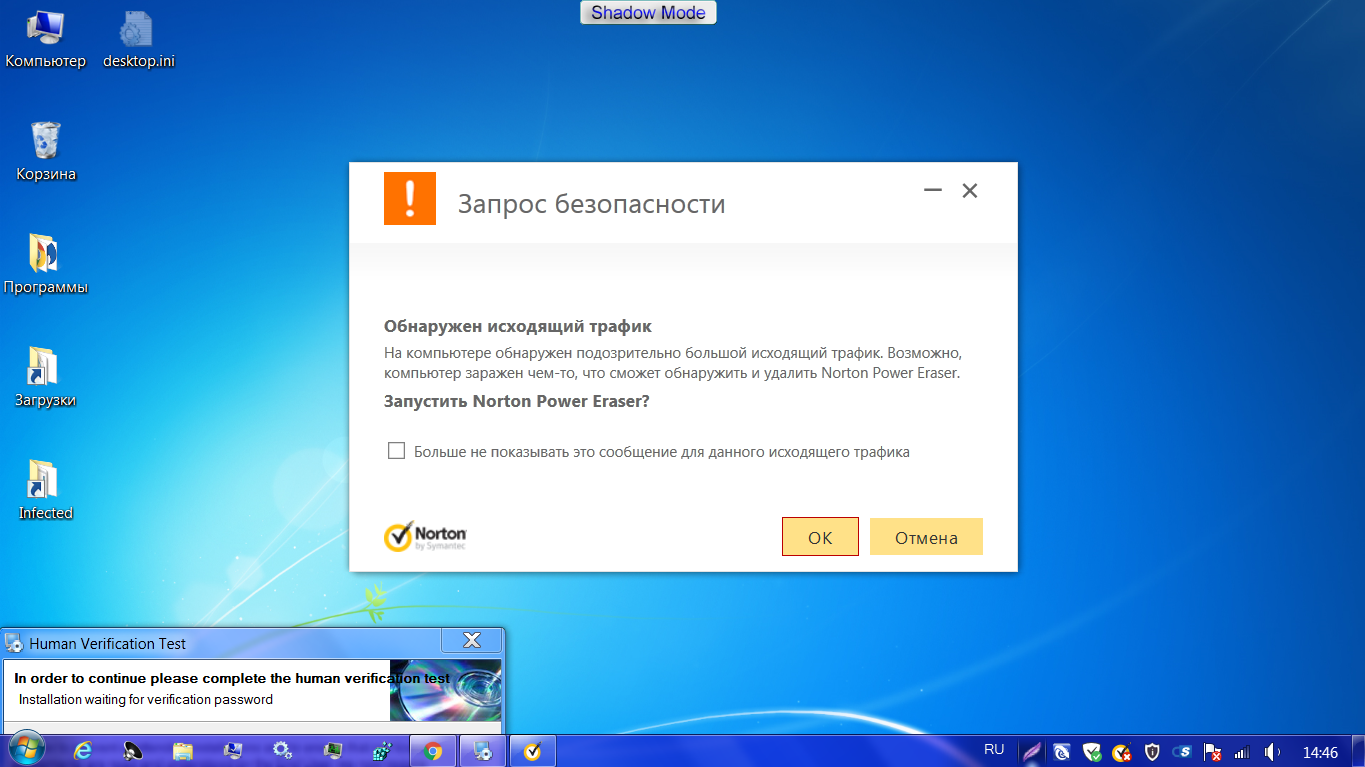Click the Show Desktop strip beside the clock

click(x=1358, y=751)
